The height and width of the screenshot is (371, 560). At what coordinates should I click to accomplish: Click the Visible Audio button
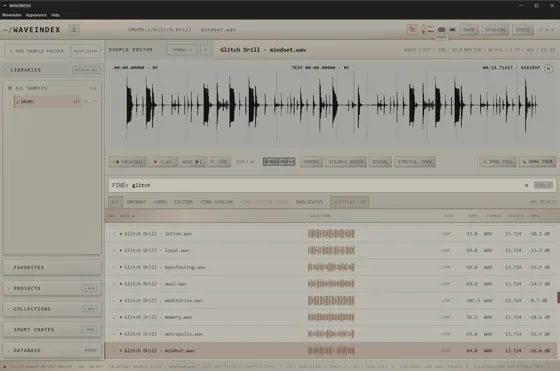coord(346,162)
